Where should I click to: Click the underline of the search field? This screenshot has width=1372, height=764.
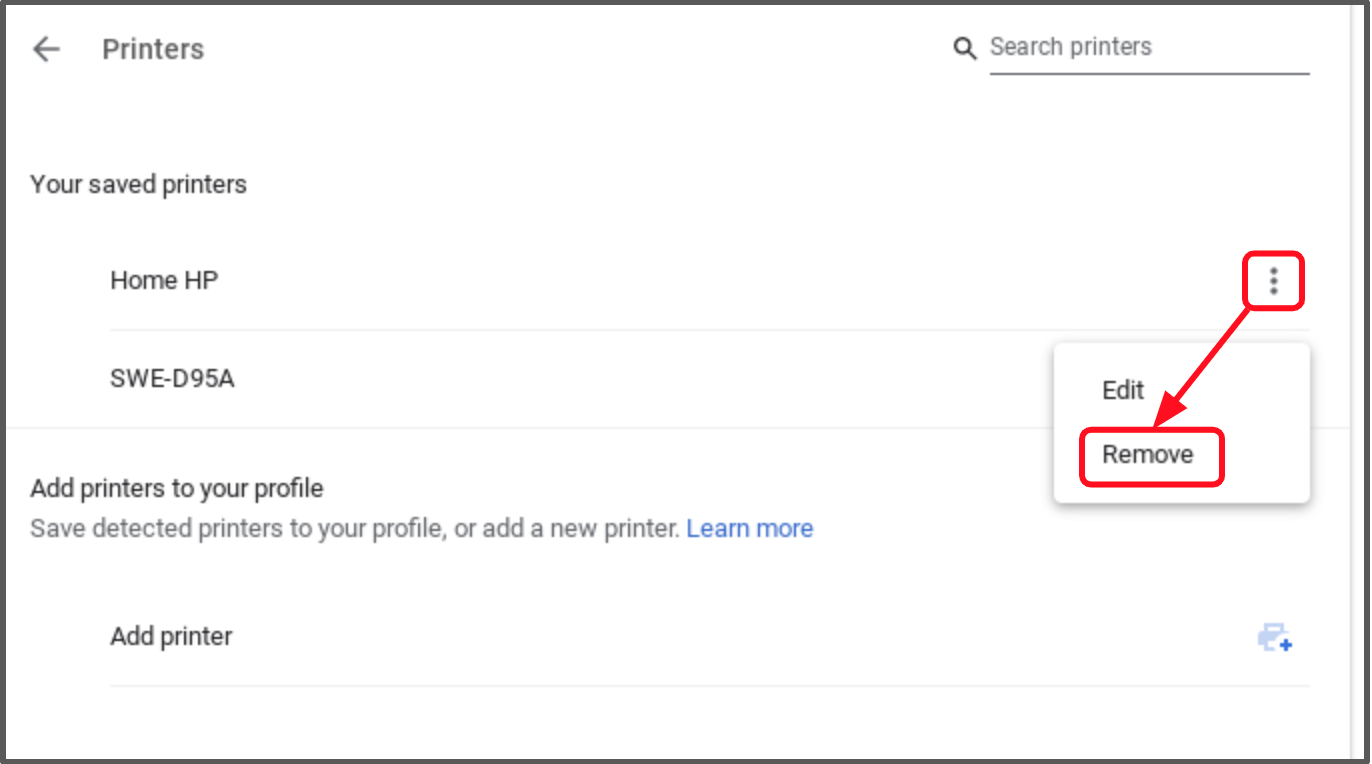pos(1148,74)
